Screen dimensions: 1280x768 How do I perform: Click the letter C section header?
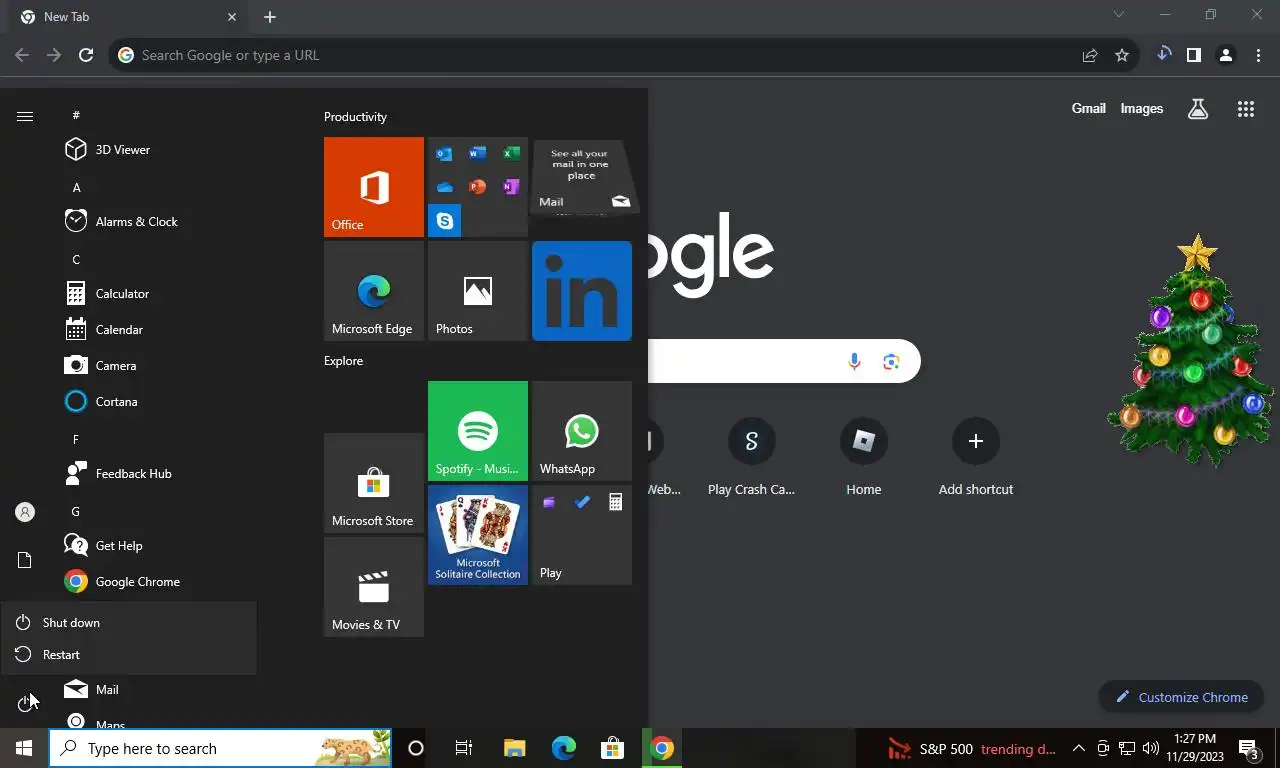pyautogui.click(x=76, y=259)
